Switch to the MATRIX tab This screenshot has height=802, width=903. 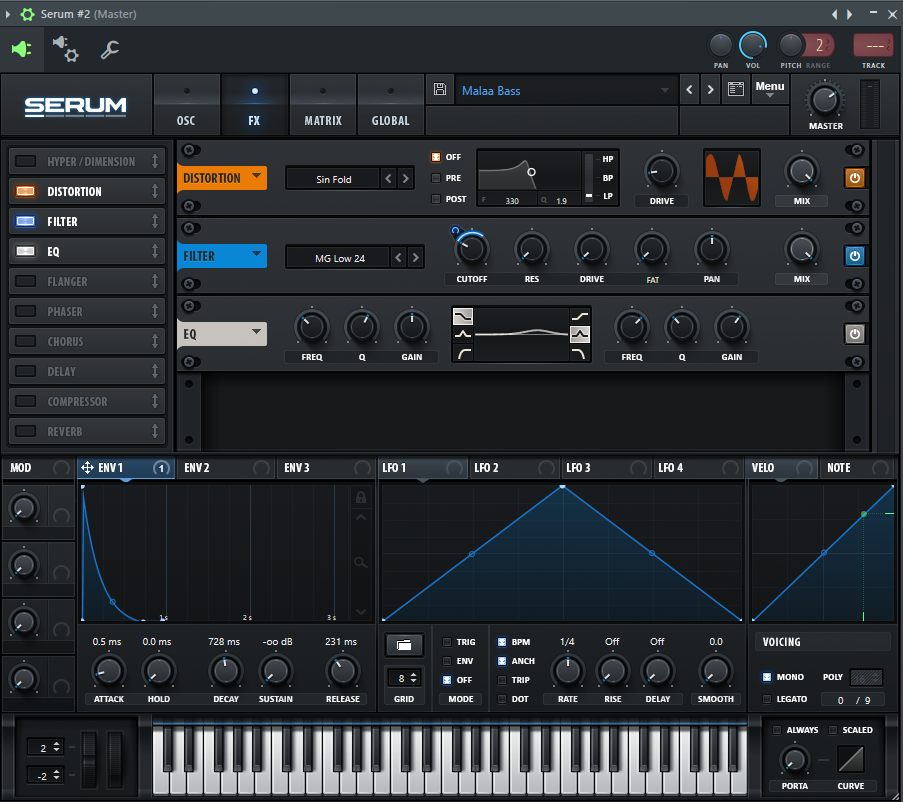tap(322, 107)
